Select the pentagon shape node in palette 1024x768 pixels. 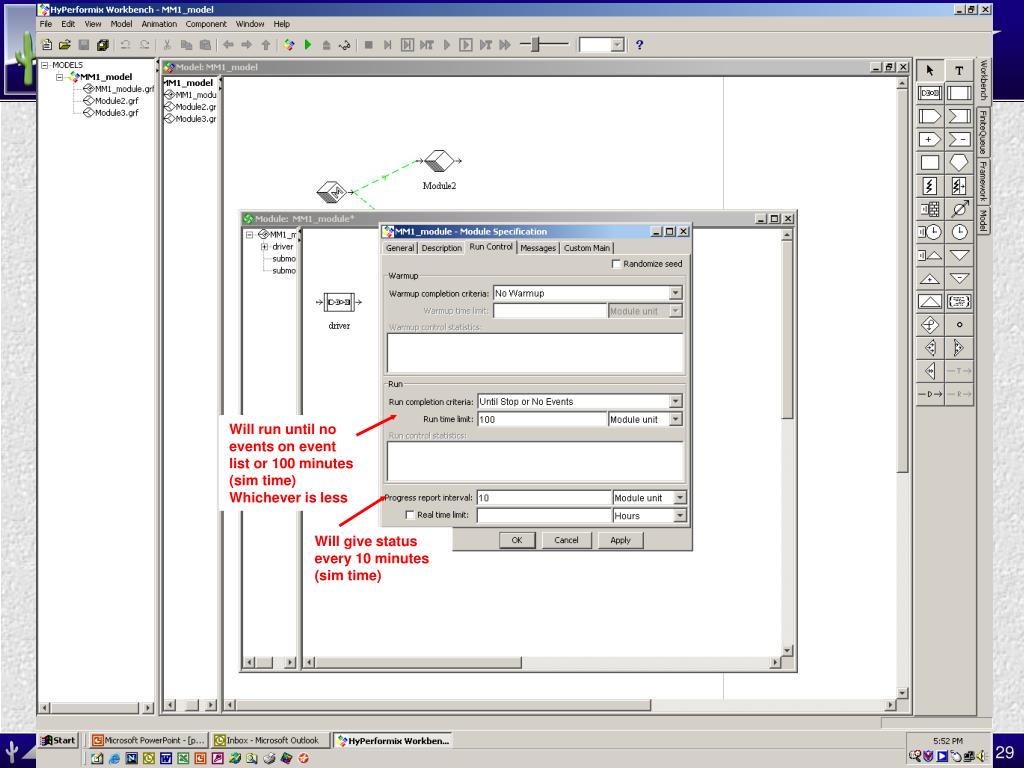tap(959, 163)
